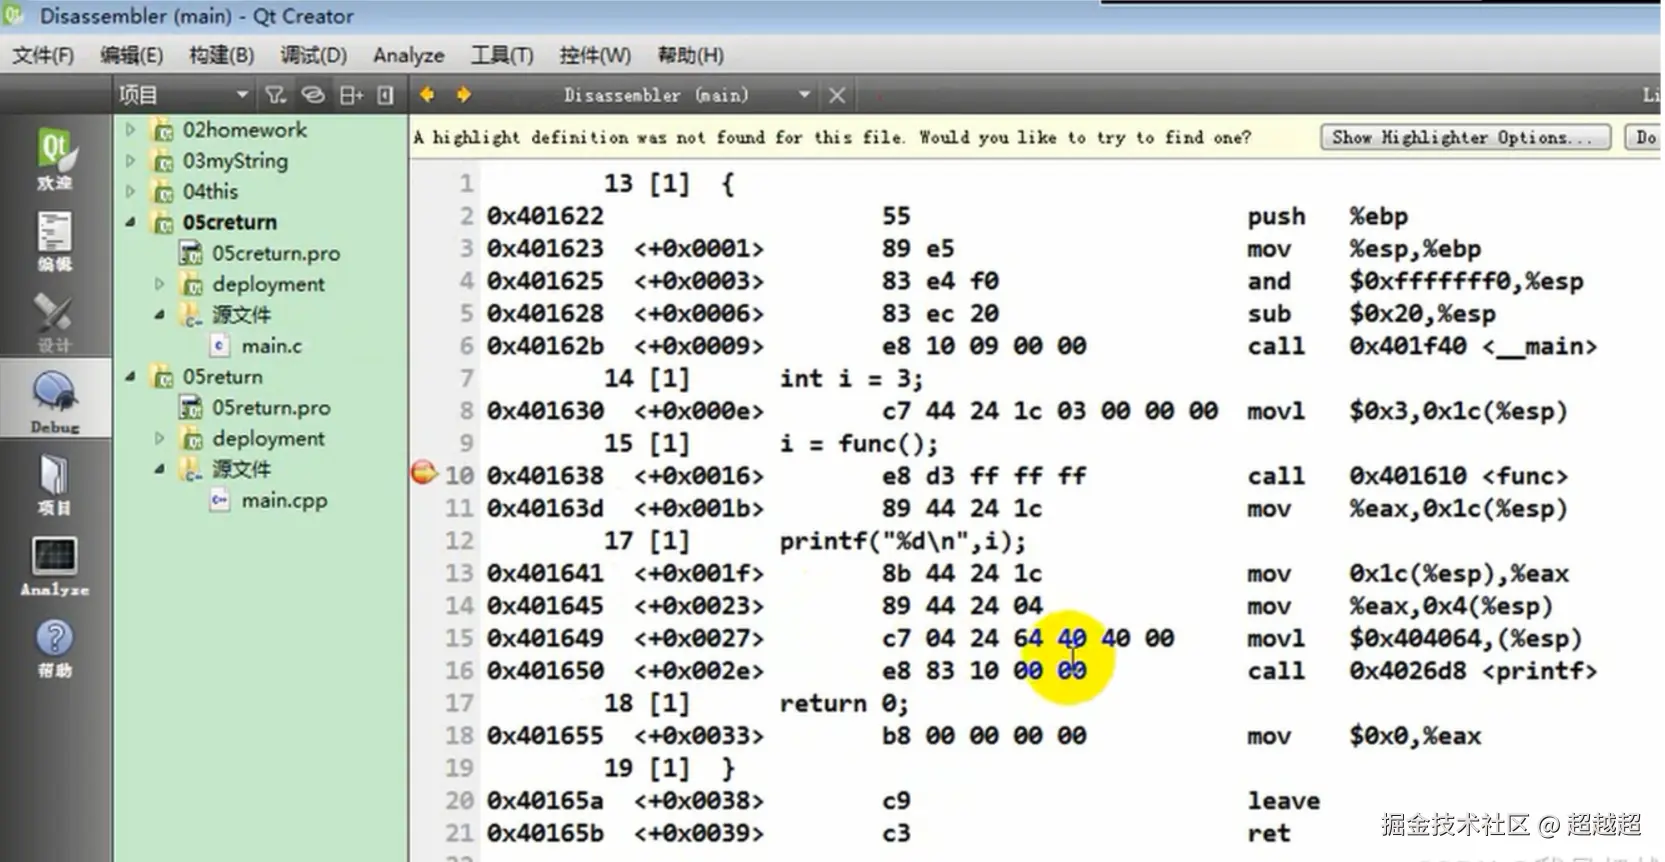Viewport: 1665px width, 862px height.
Task: Click the printf source line
Action: (903, 541)
